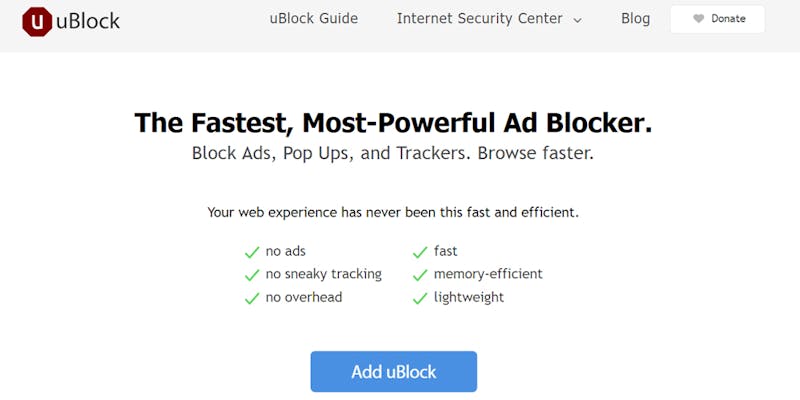Click the 'memory-efficient' feature text
The image size is (800, 400).
tap(488, 274)
